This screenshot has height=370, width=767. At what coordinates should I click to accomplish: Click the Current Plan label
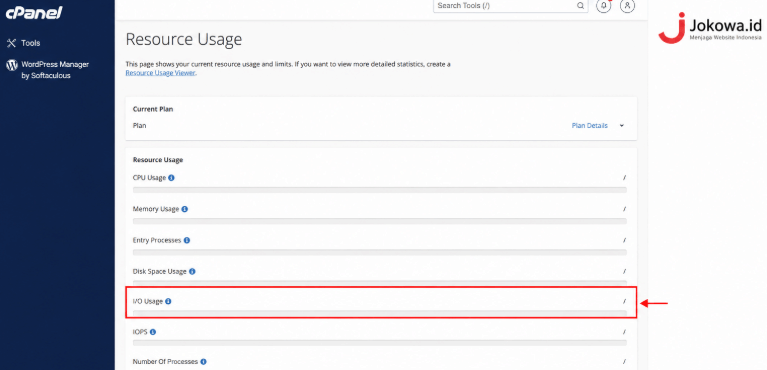[x=153, y=109]
